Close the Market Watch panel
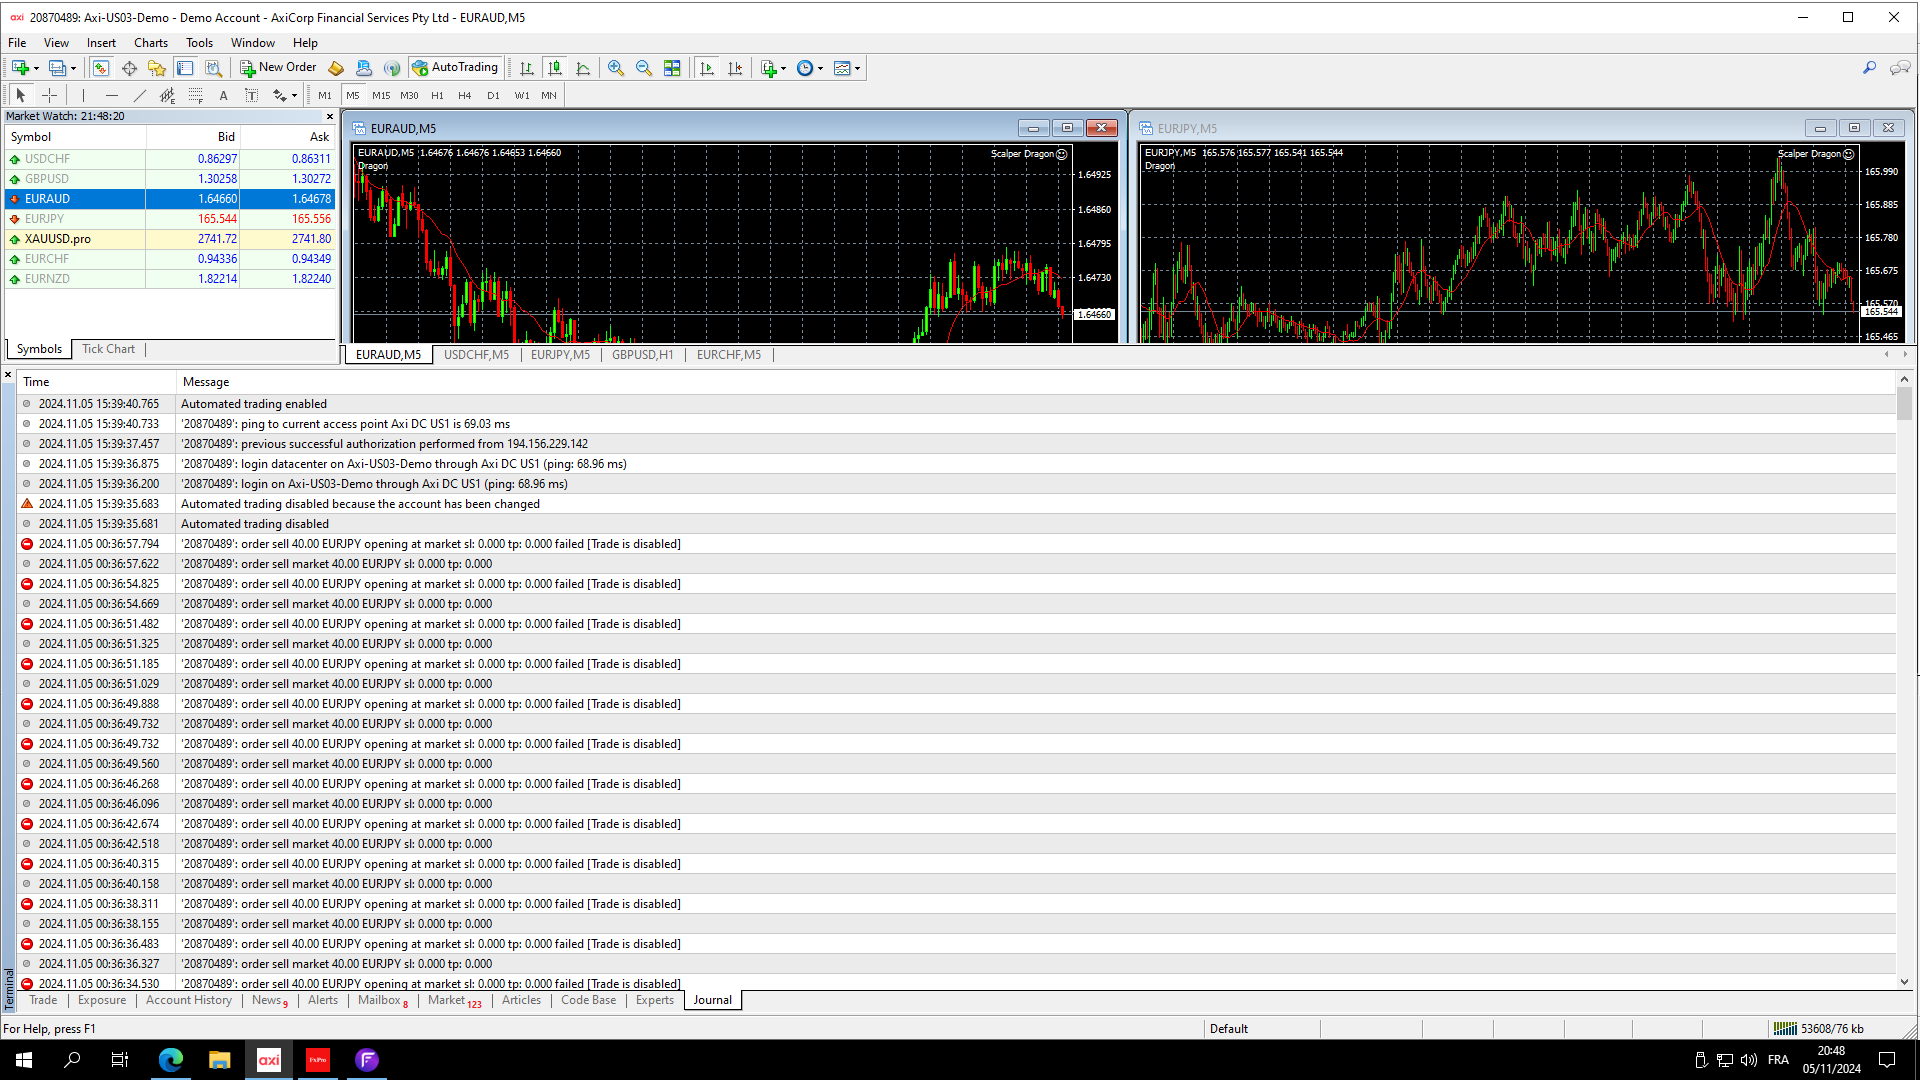The width and height of the screenshot is (1920, 1080). click(330, 117)
